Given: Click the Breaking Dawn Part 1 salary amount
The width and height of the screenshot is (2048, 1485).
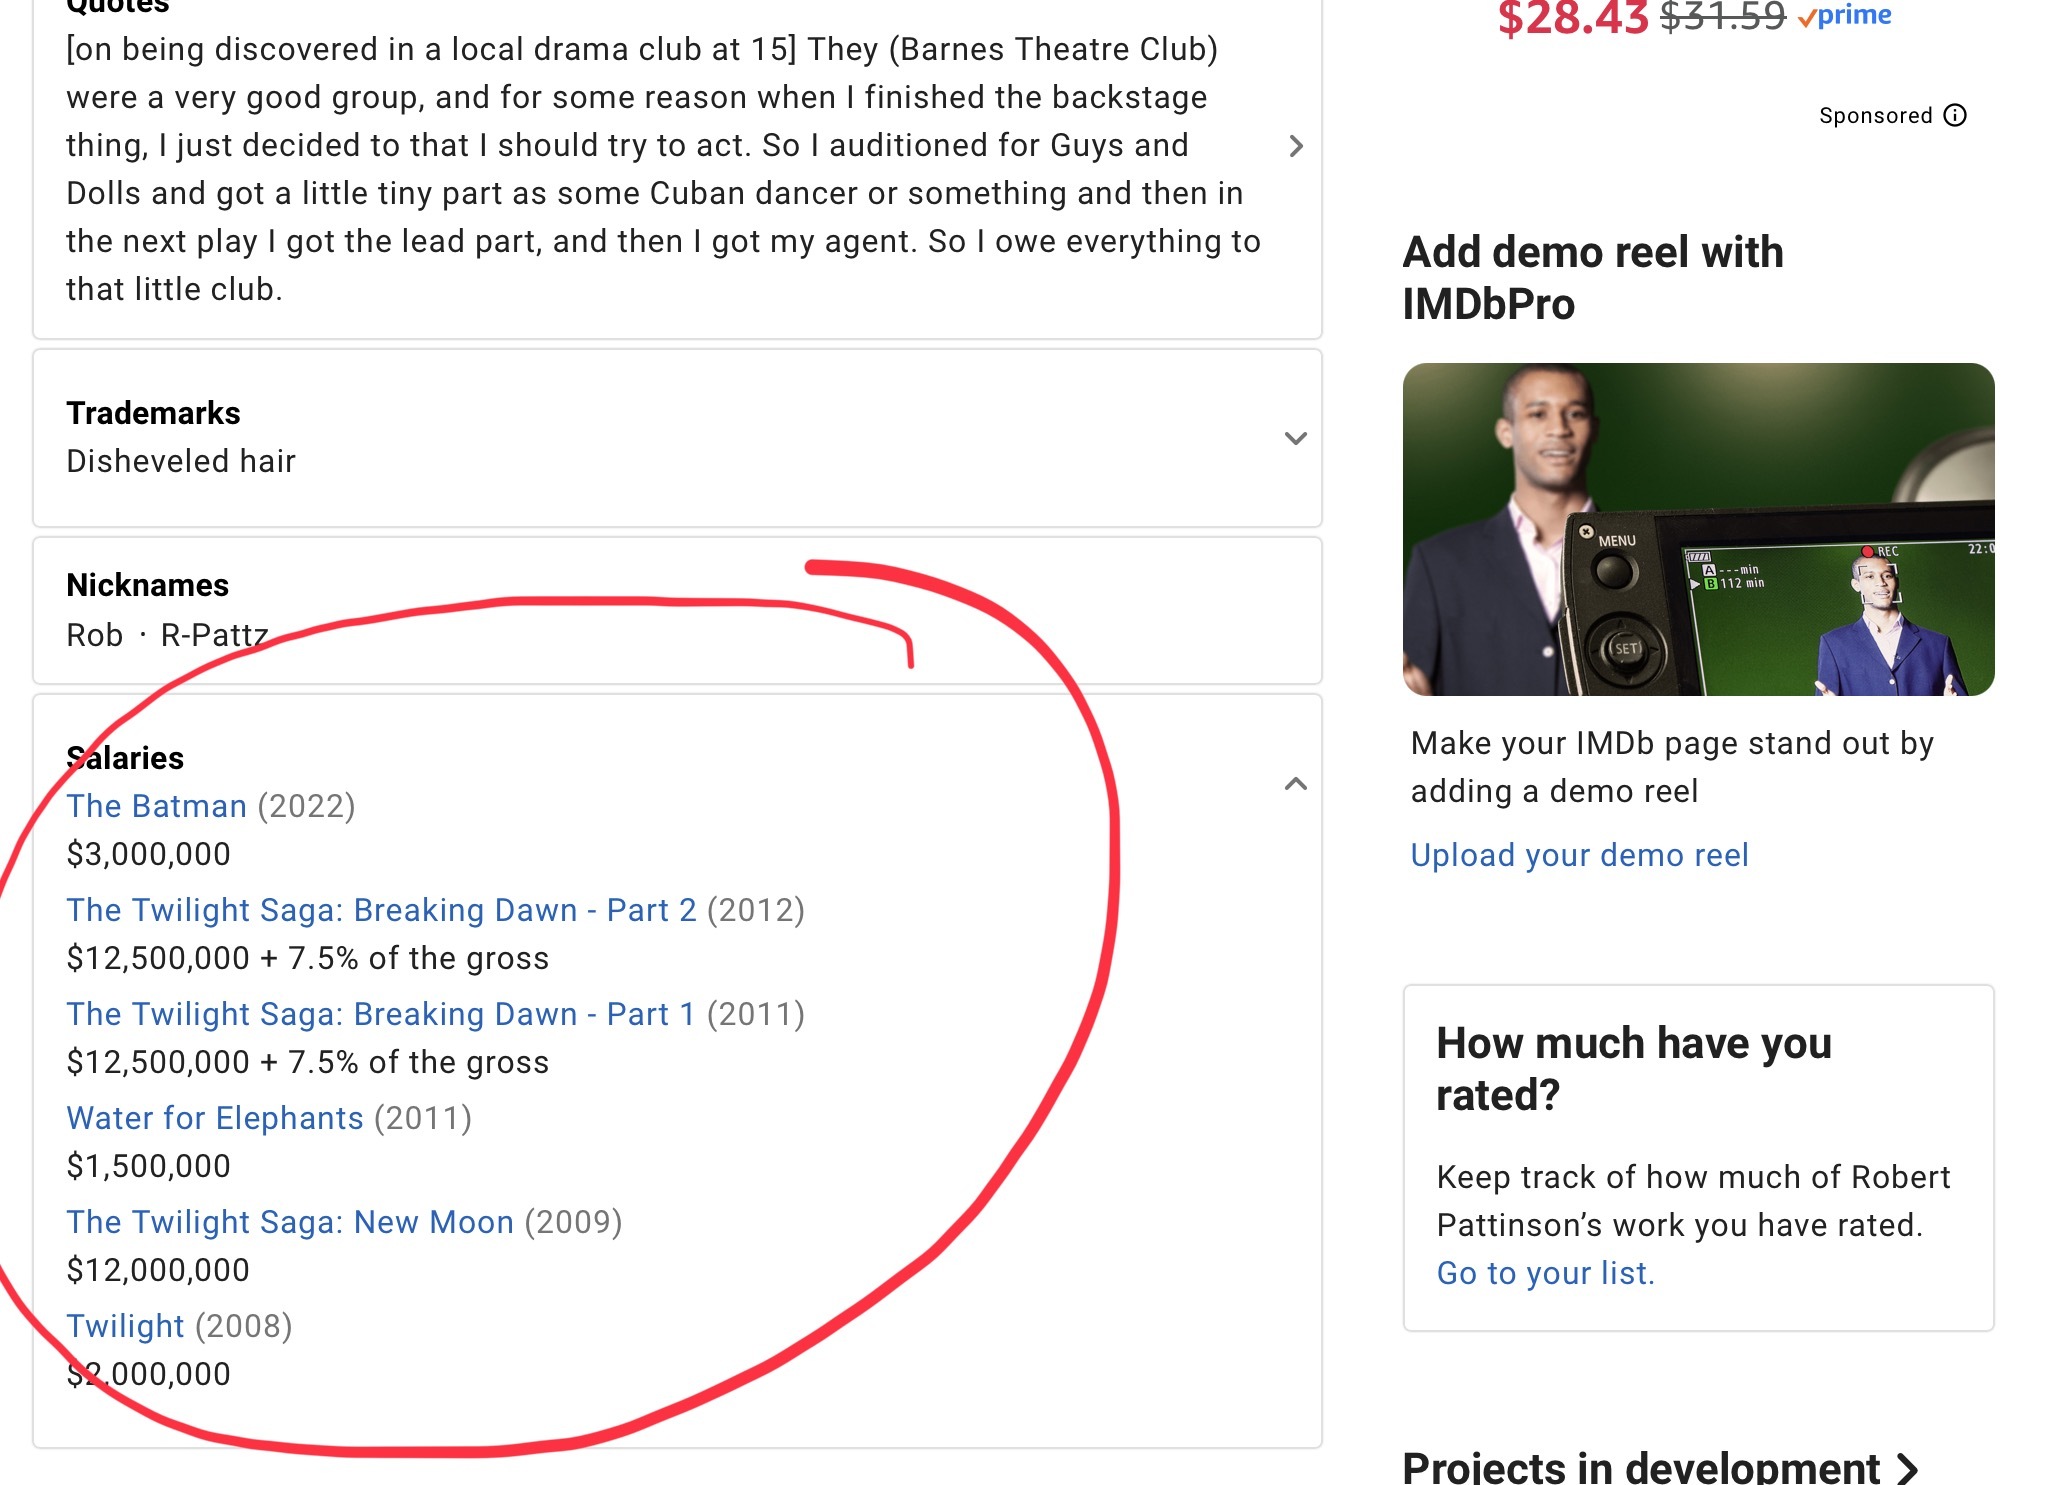Looking at the screenshot, I should point(307,1062).
